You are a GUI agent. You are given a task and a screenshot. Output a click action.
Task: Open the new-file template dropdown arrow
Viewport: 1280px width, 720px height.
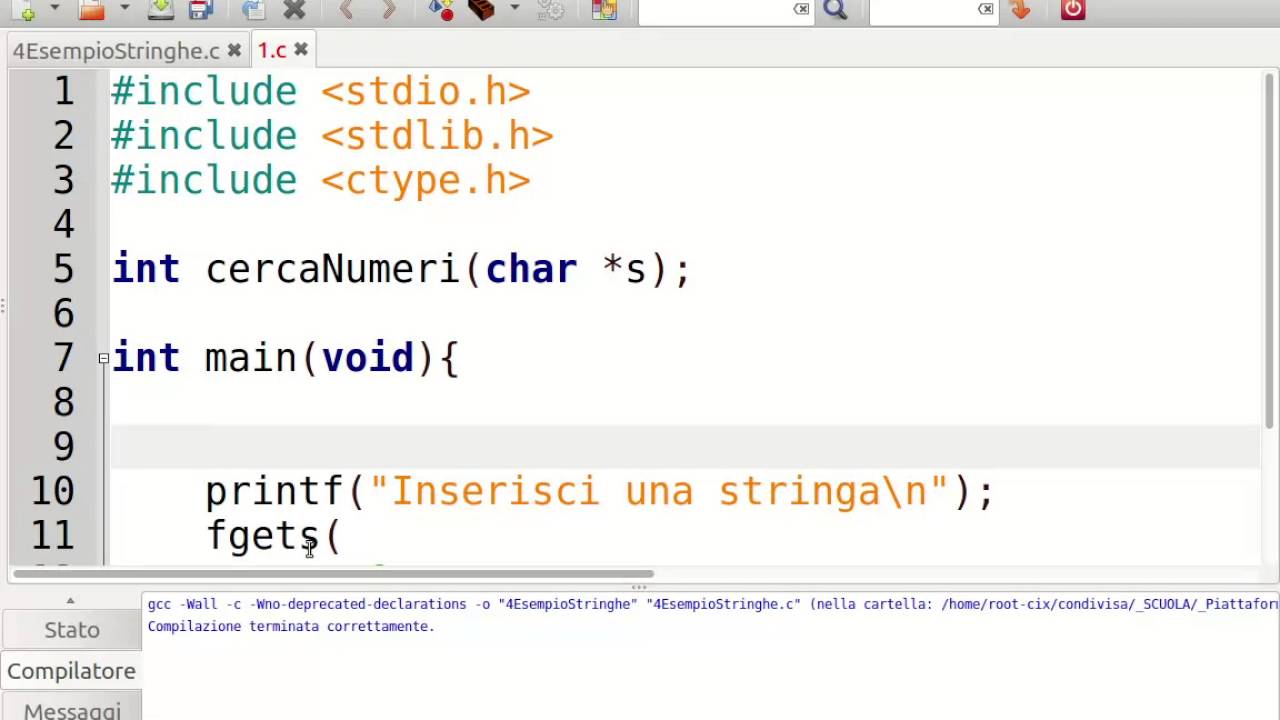54,9
